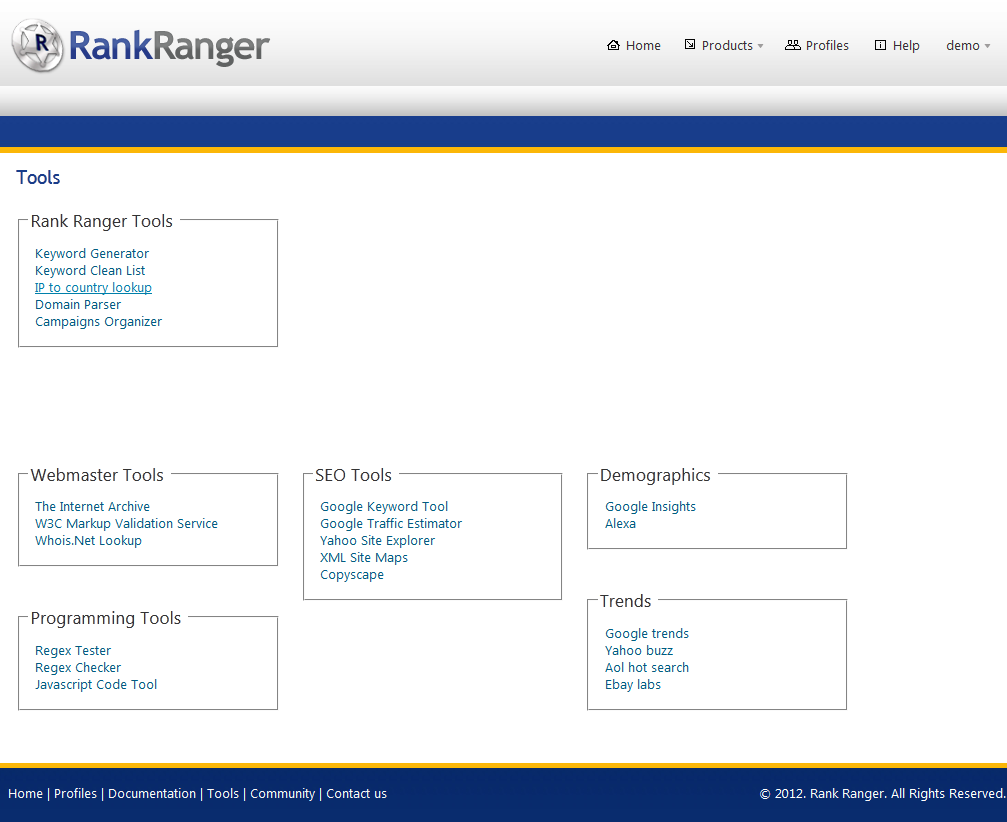
Task: Open Ebay labs link
Action: click(633, 685)
